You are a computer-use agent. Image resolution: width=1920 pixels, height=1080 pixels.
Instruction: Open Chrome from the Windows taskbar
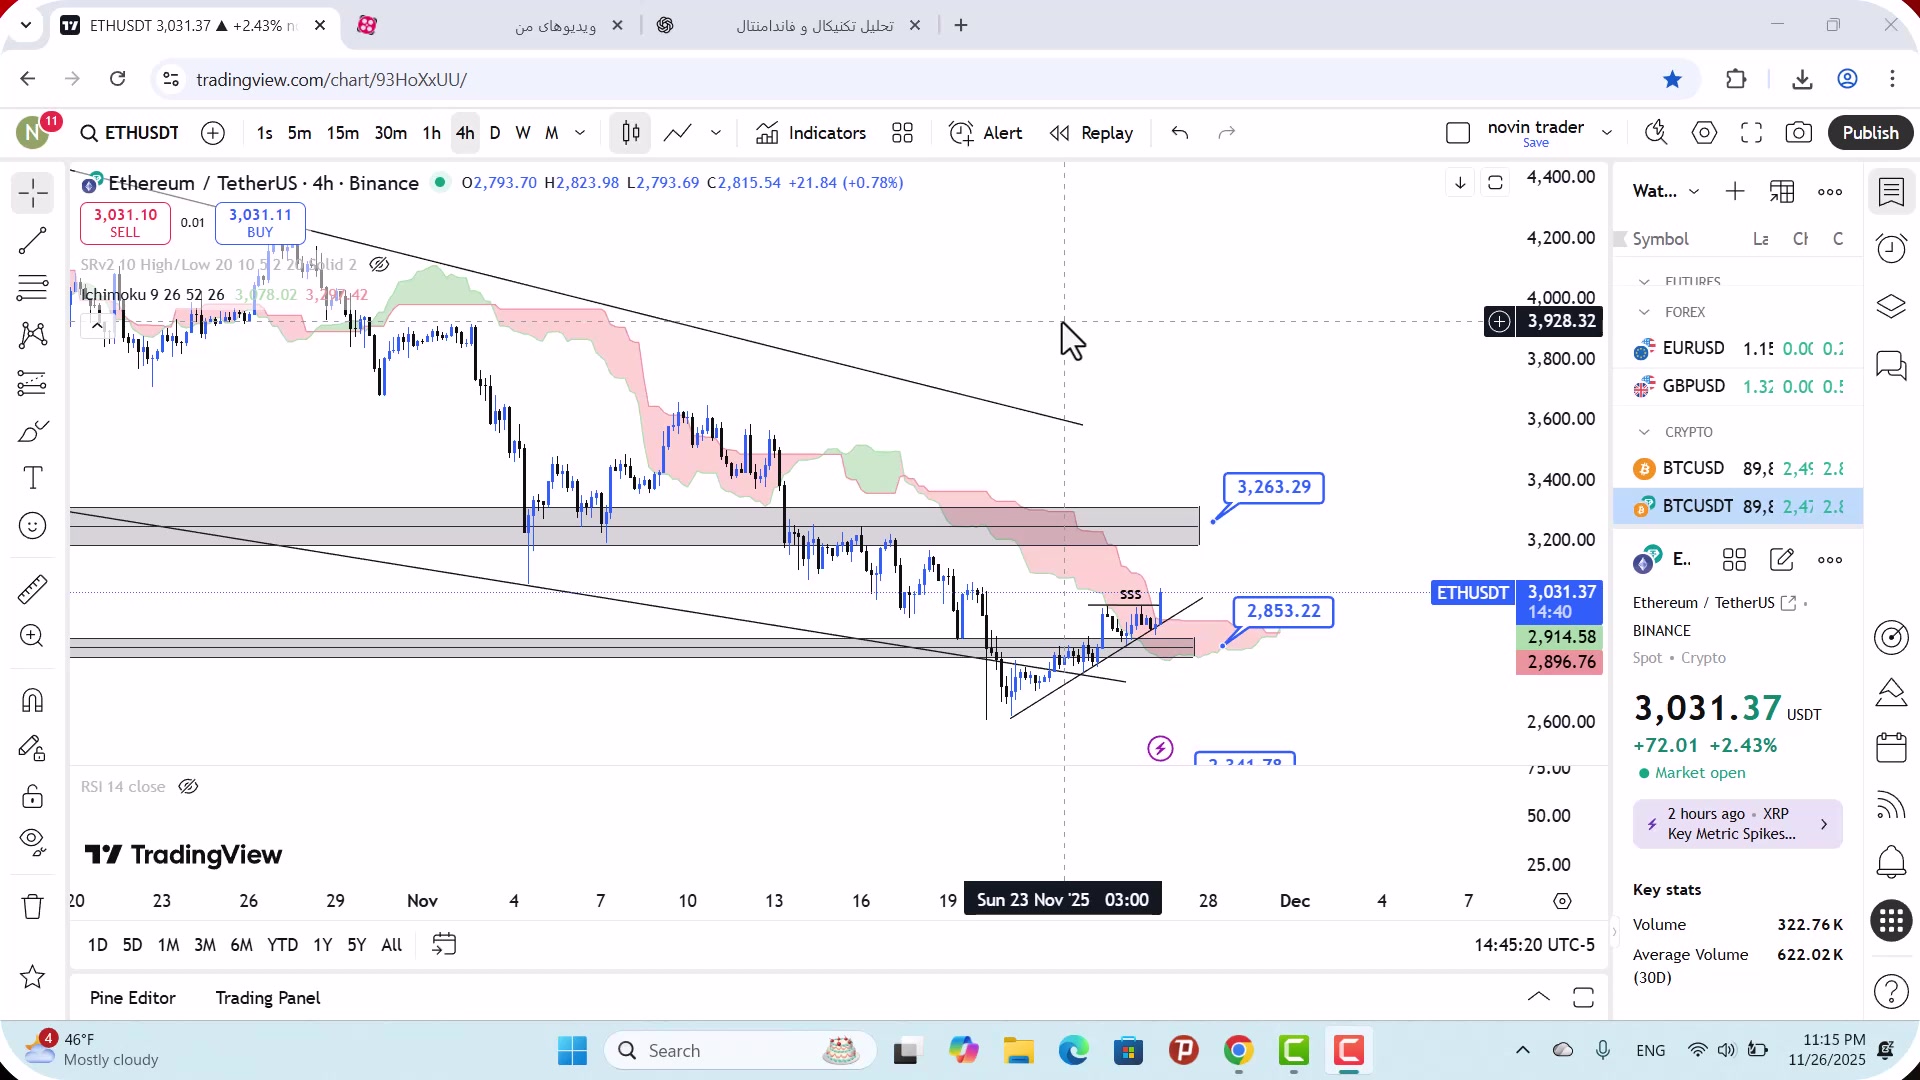pyautogui.click(x=1238, y=1050)
